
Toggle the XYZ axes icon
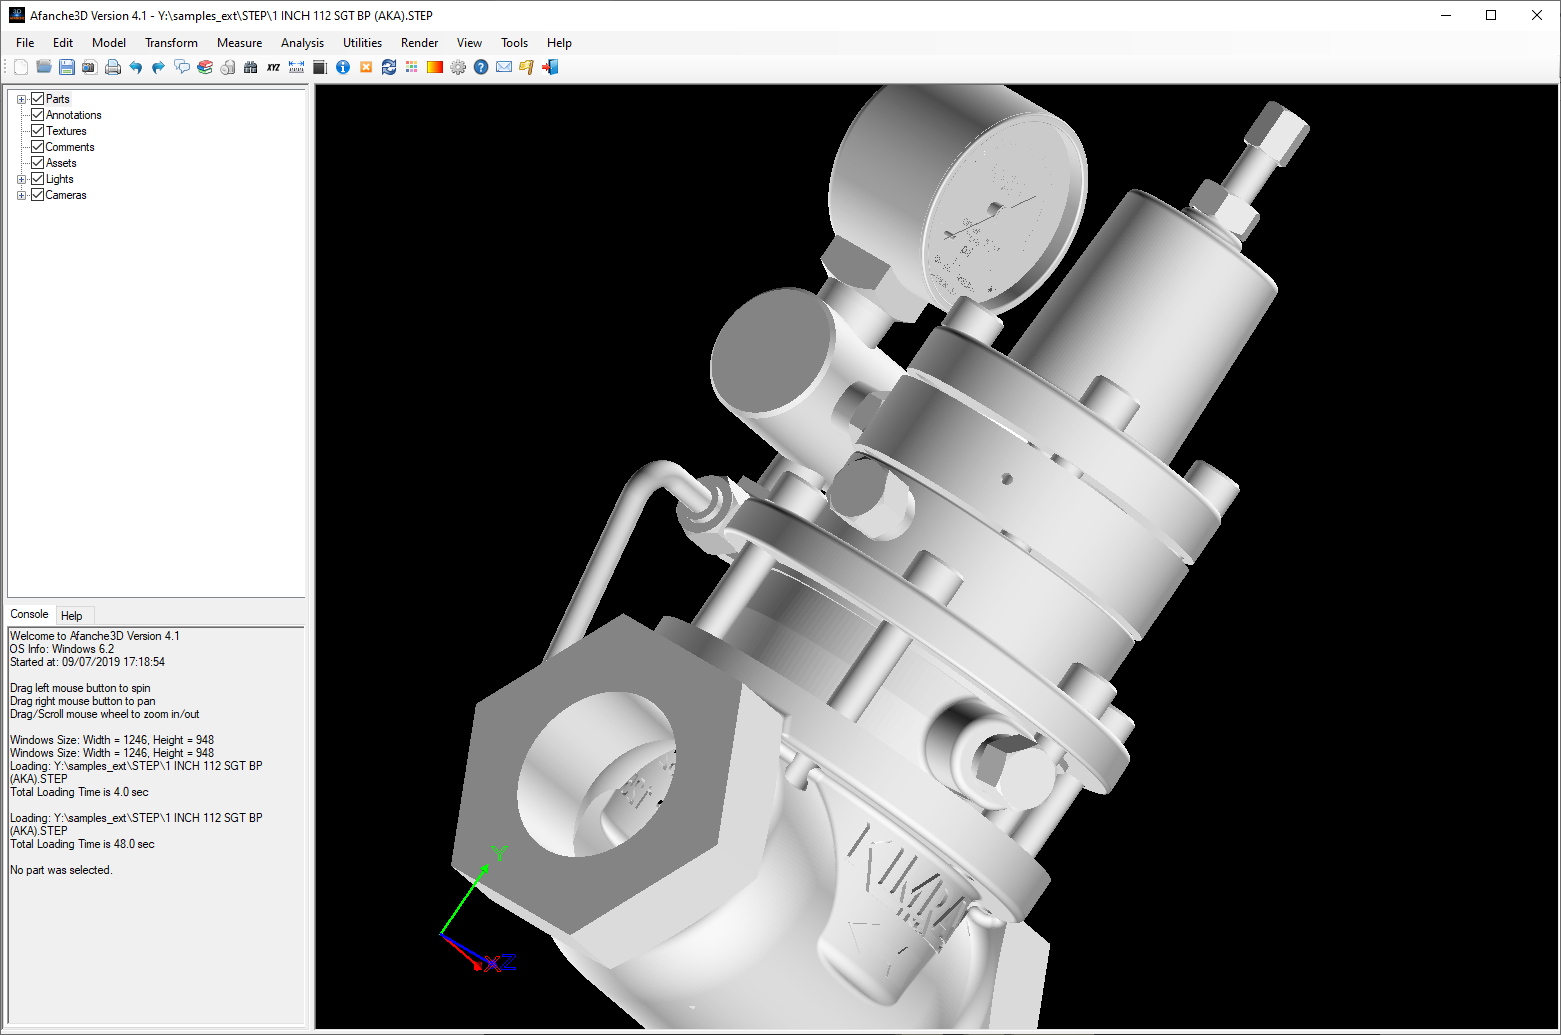pos(273,67)
